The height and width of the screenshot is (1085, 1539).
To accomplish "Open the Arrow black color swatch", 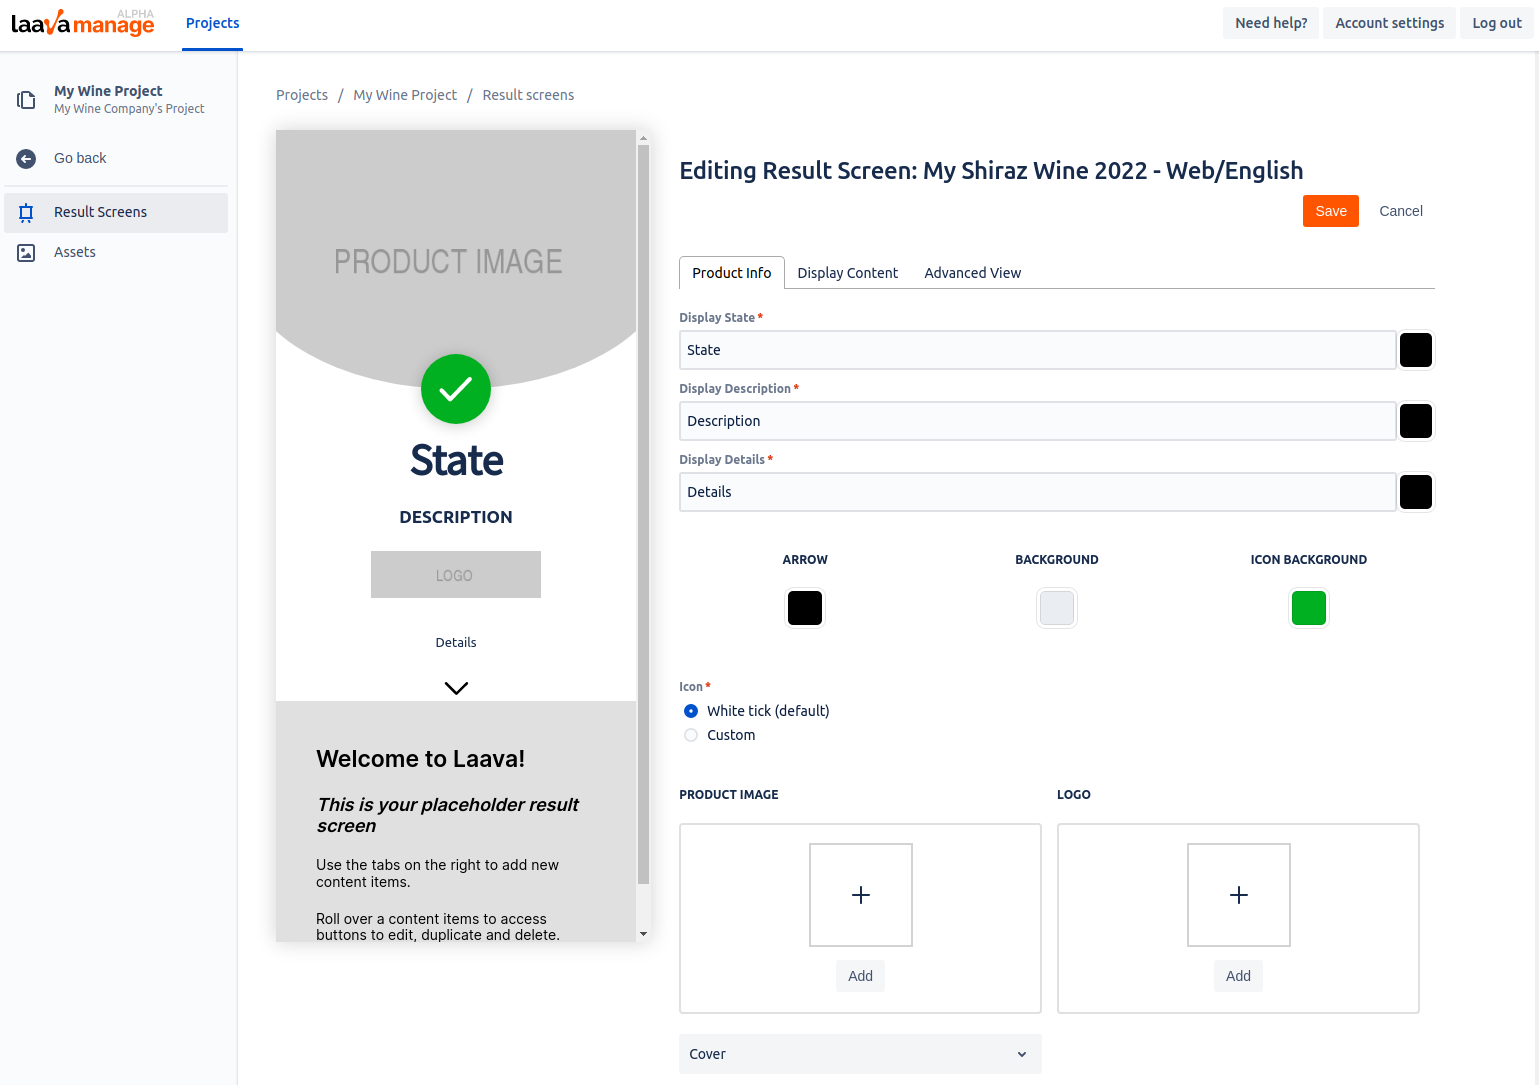I will pos(805,608).
